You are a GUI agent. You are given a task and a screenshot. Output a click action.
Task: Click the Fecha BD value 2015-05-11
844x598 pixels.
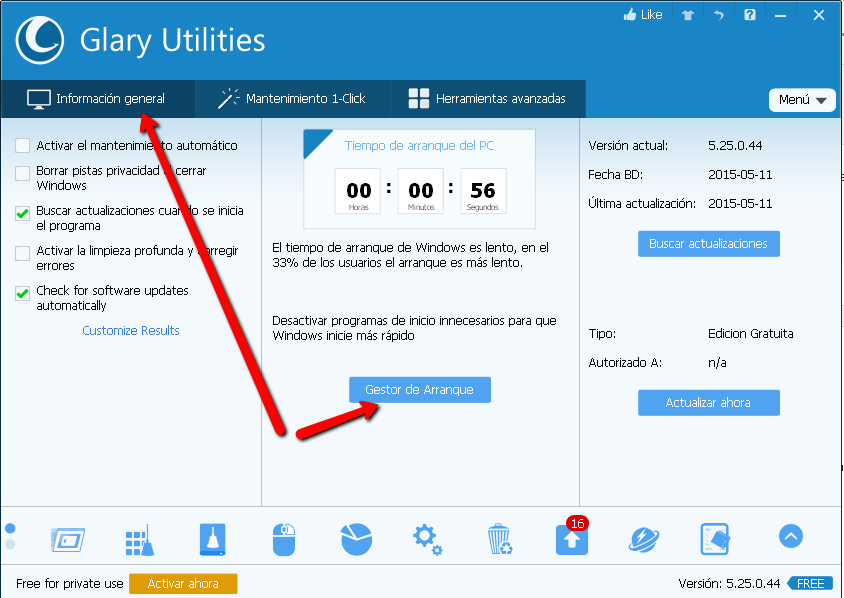pyautogui.click(x=740, y=174)
